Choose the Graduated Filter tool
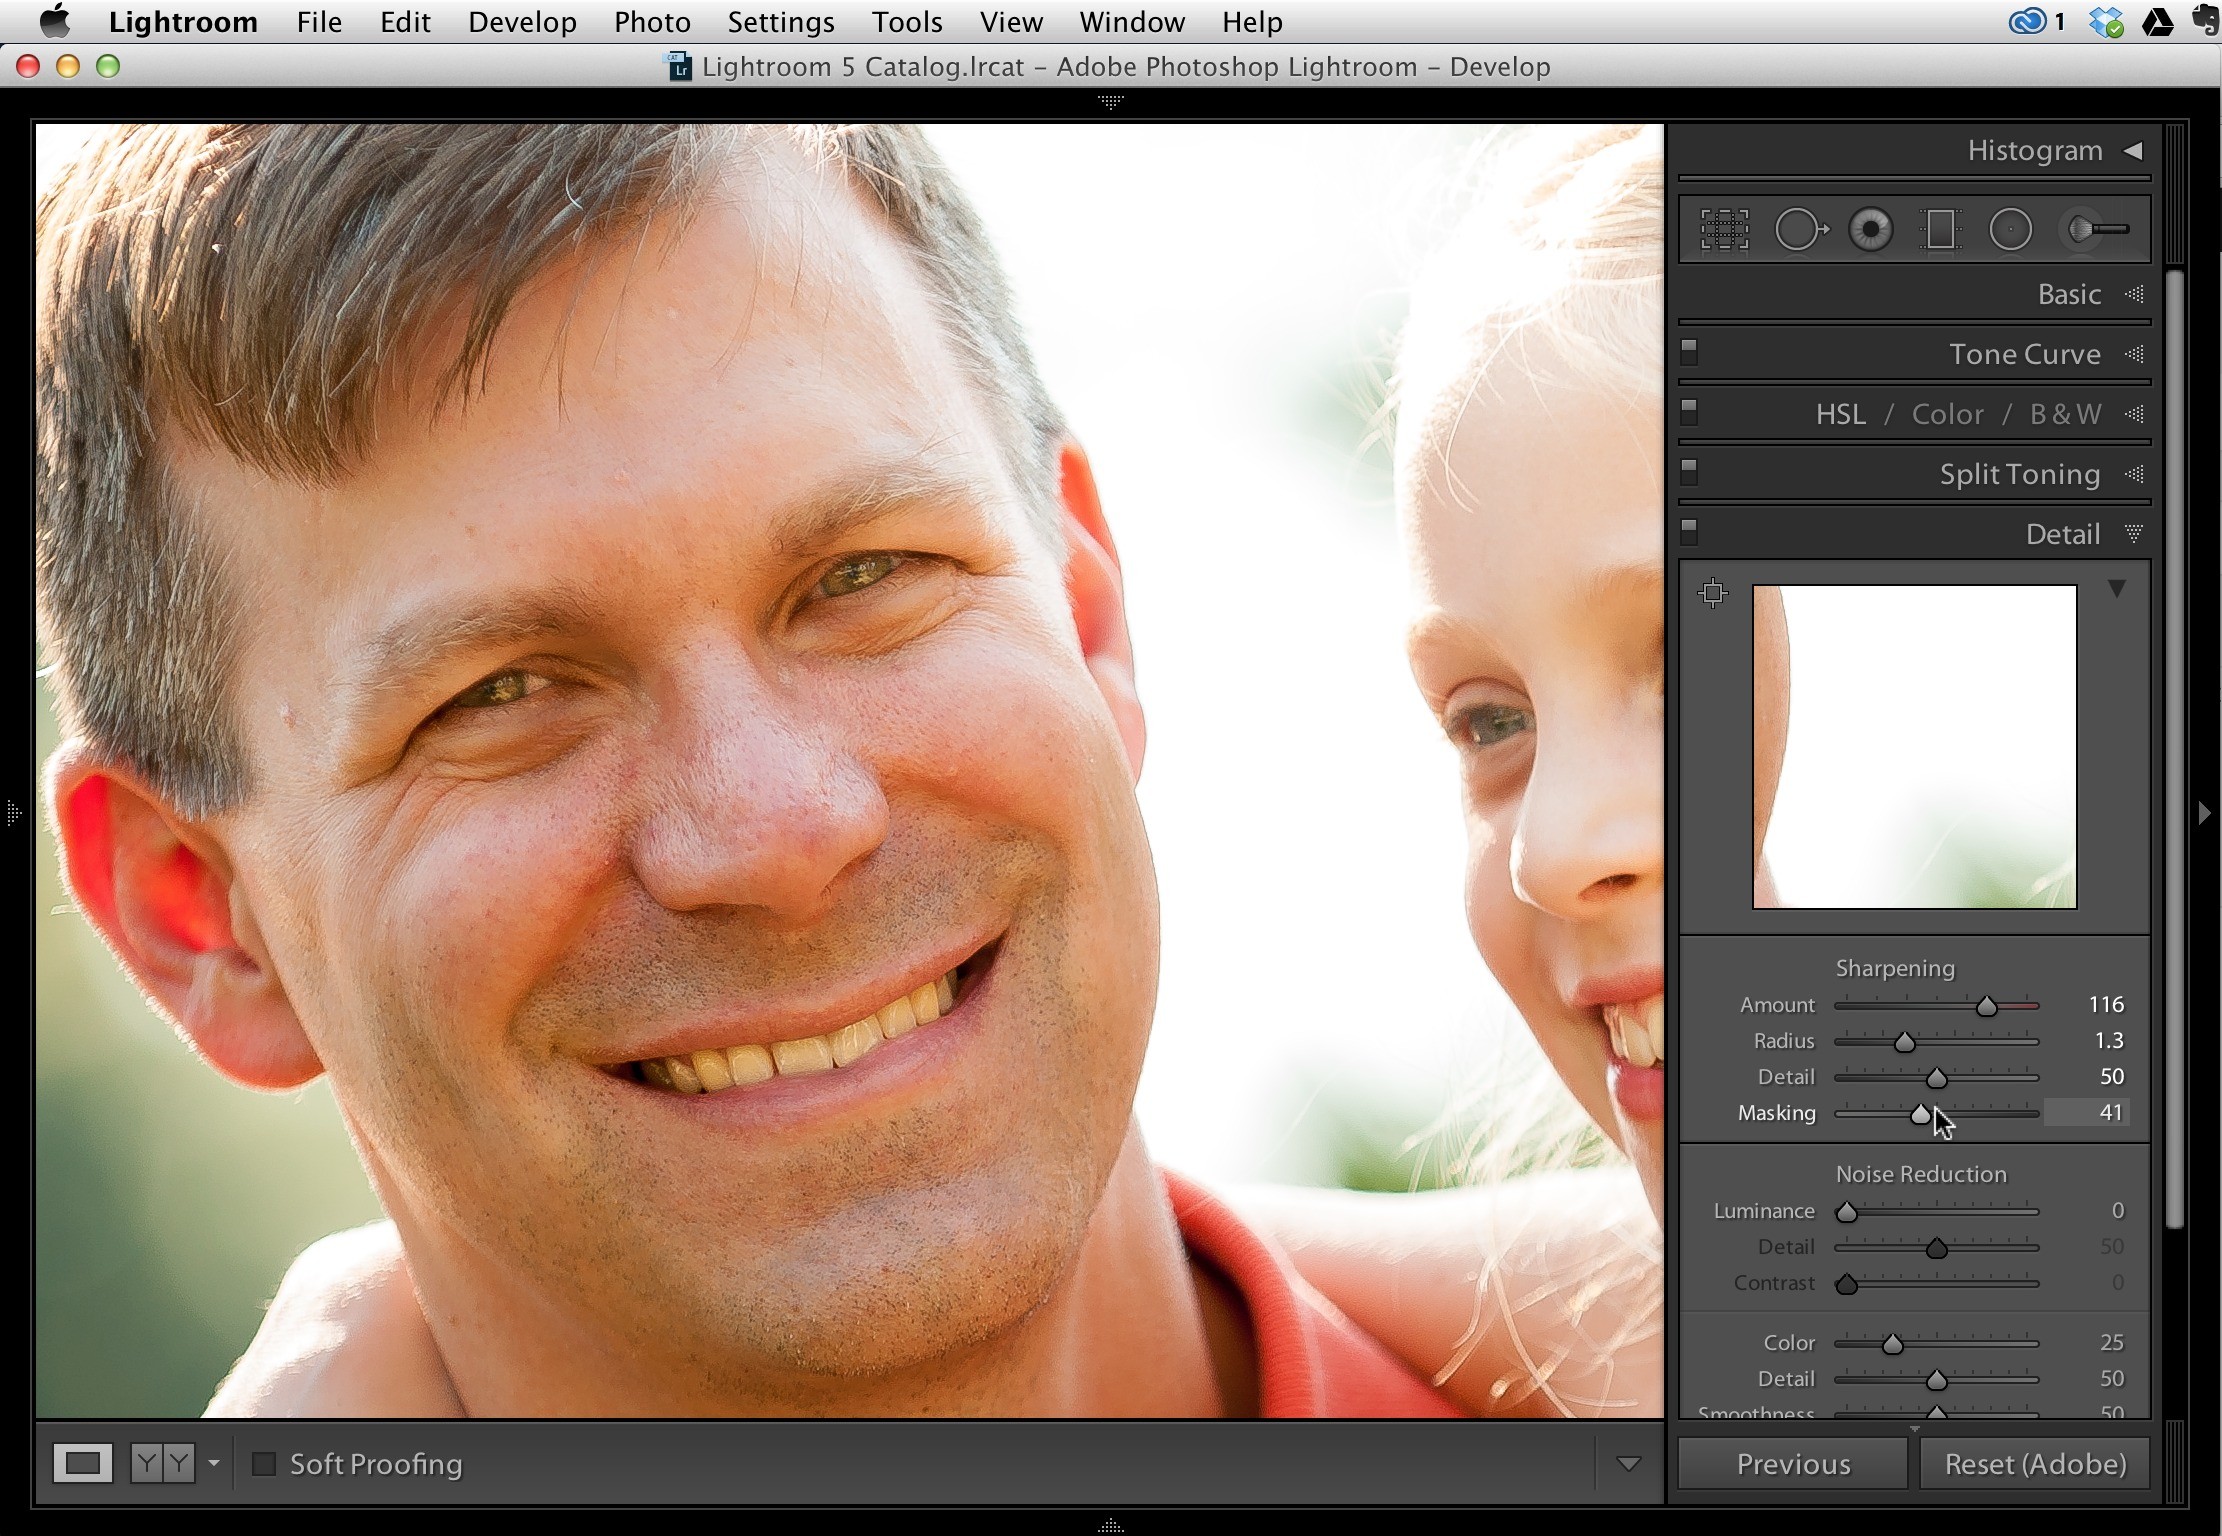 [1940, 230]
